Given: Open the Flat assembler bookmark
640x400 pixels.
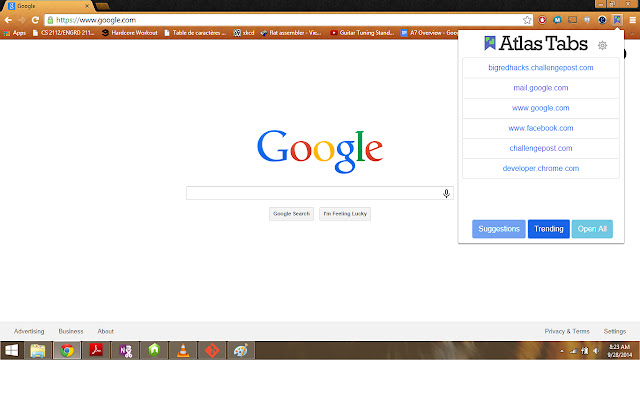Looking at the screenshot, I should point(291,33).
